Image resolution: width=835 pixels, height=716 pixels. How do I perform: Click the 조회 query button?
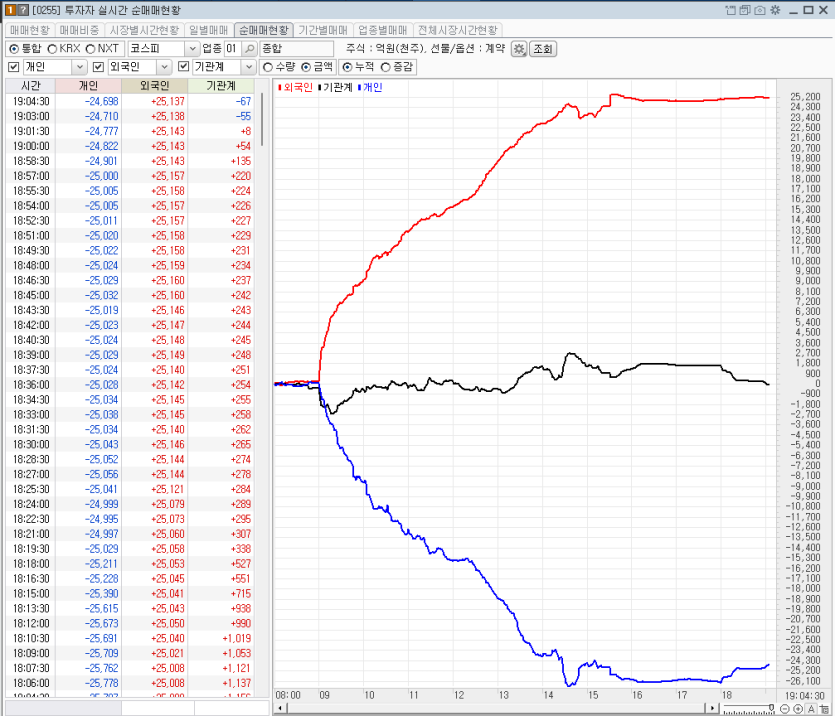(543, 49)
